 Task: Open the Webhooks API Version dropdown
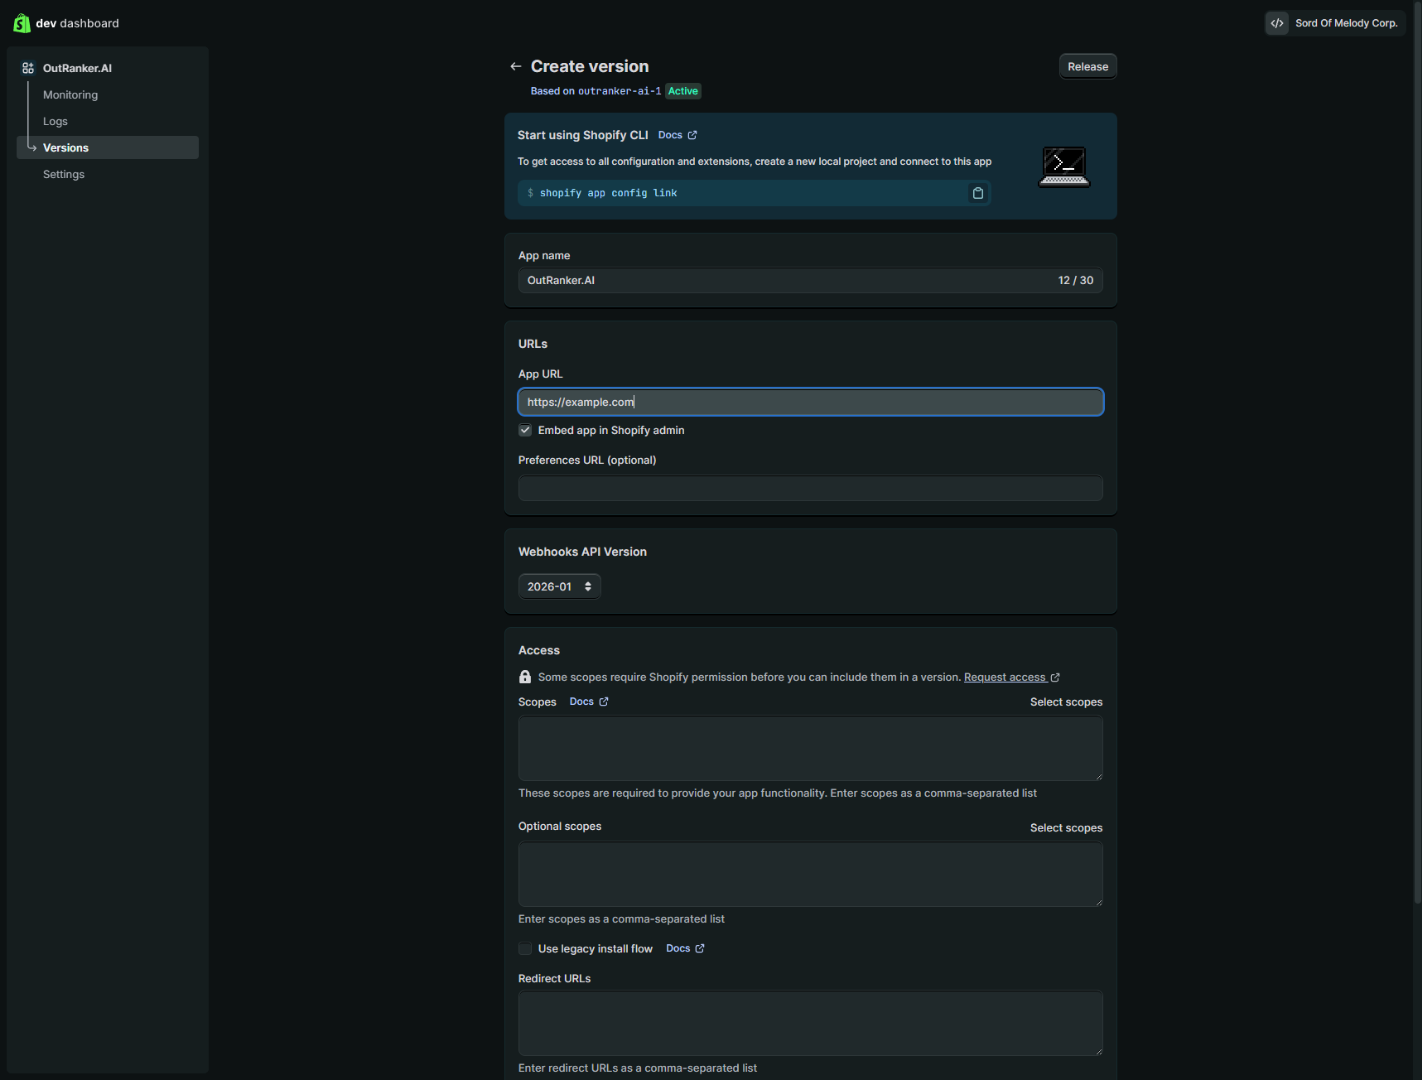click(559, 587)
